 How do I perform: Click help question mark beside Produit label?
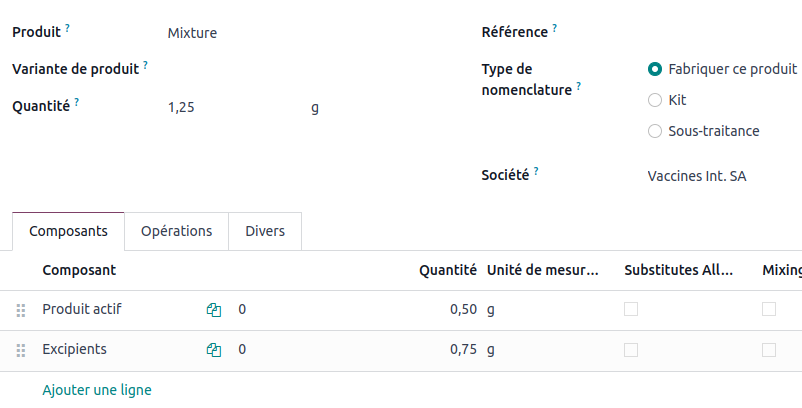pyautogui.click(x=67, y=28)
